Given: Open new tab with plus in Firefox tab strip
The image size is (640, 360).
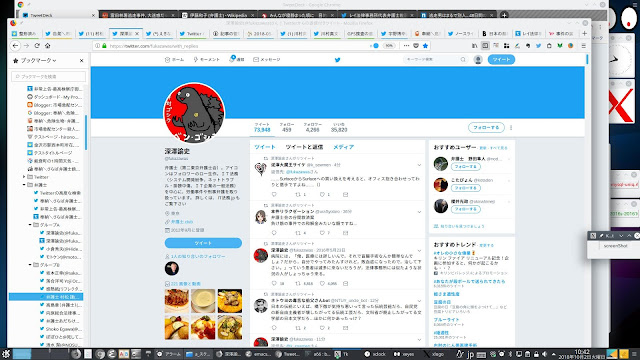Looking at the screenshot, I should (584, 33).
